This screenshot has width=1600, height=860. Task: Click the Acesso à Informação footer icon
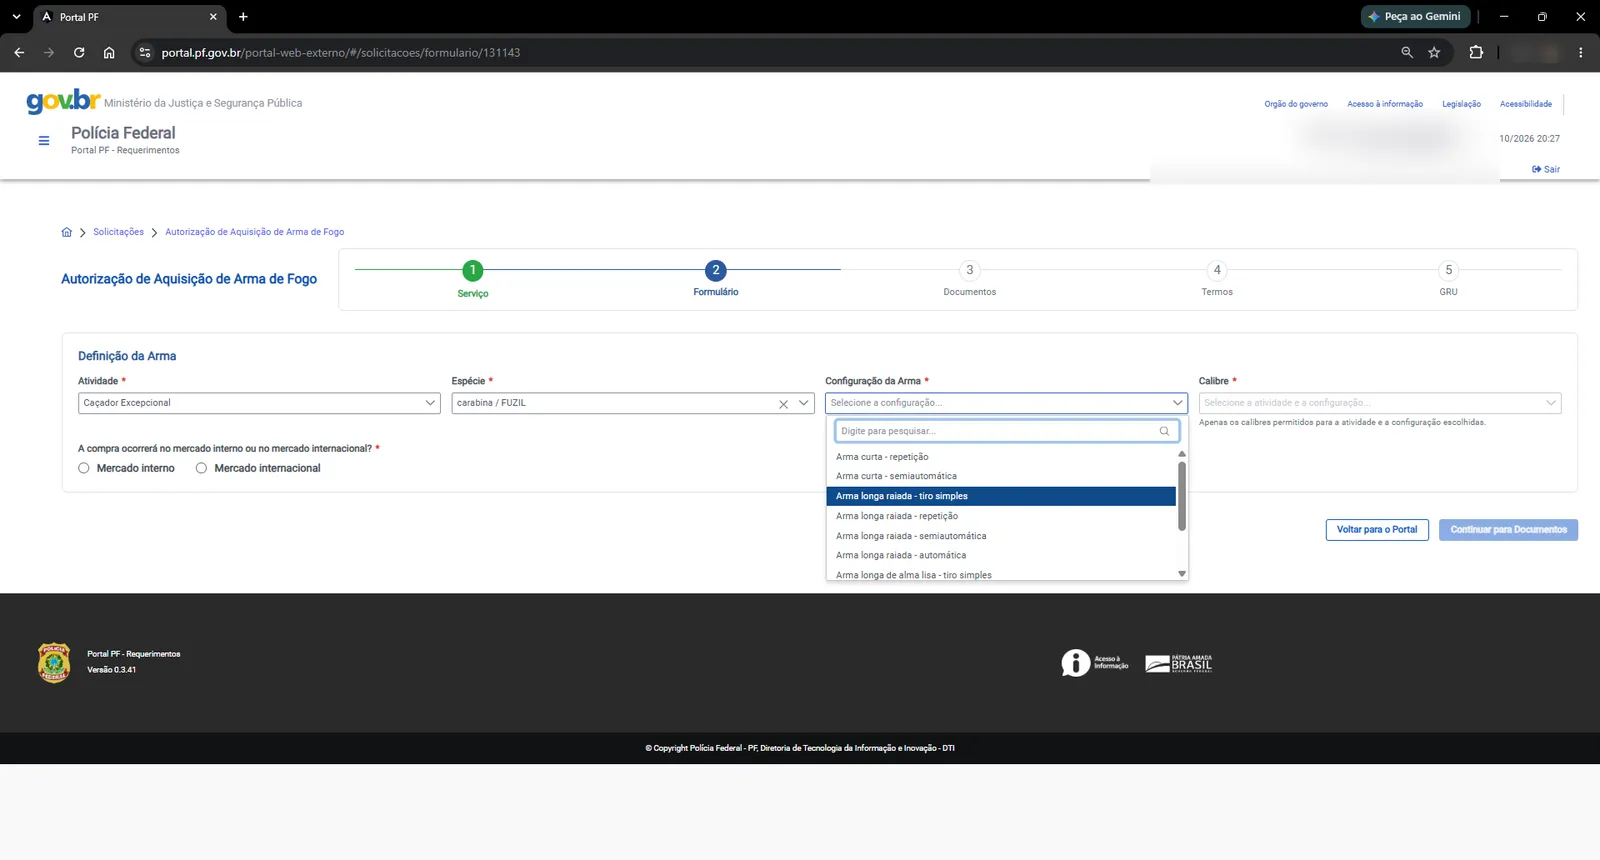[x=1095, y=663]
